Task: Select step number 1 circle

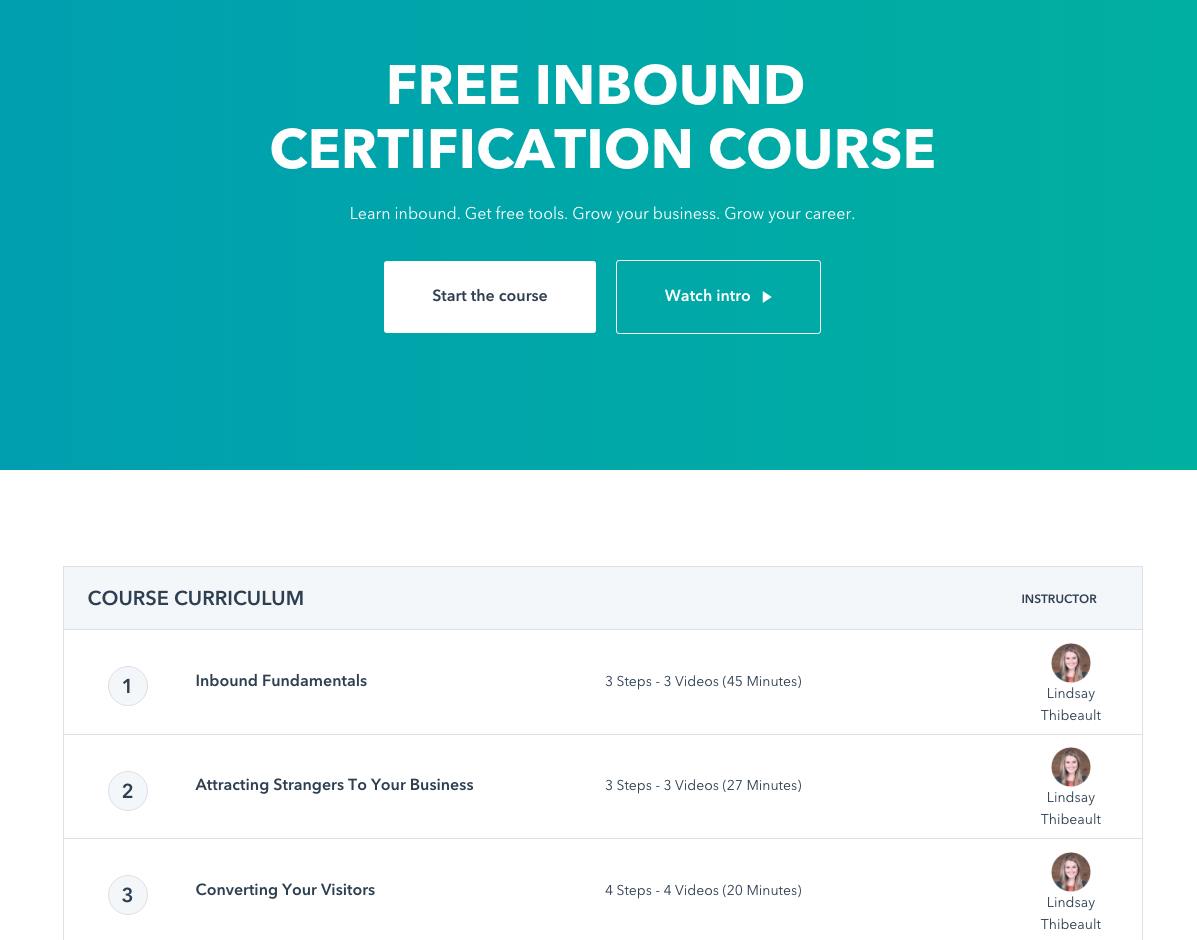Action: (127, 686)
